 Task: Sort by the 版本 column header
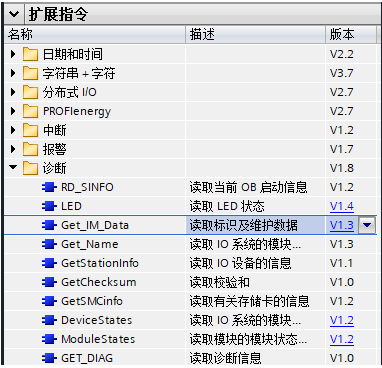(x=351, y=34)
